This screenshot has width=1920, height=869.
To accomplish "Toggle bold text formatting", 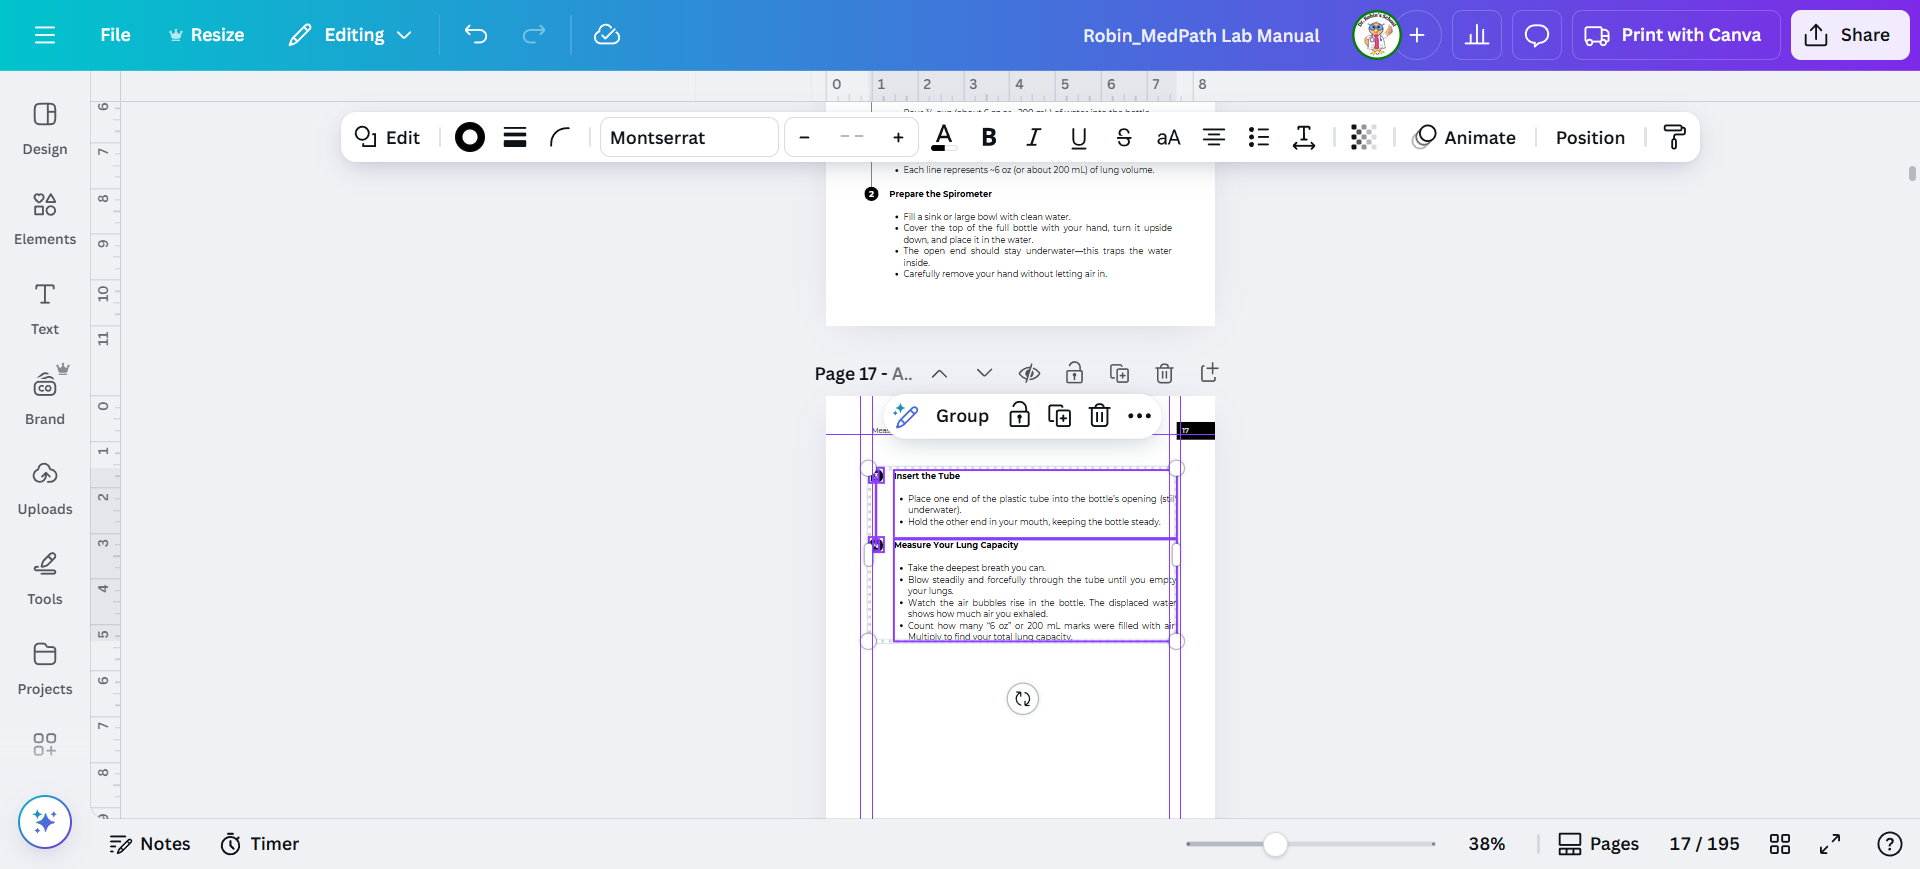I will tap(989, 137).
